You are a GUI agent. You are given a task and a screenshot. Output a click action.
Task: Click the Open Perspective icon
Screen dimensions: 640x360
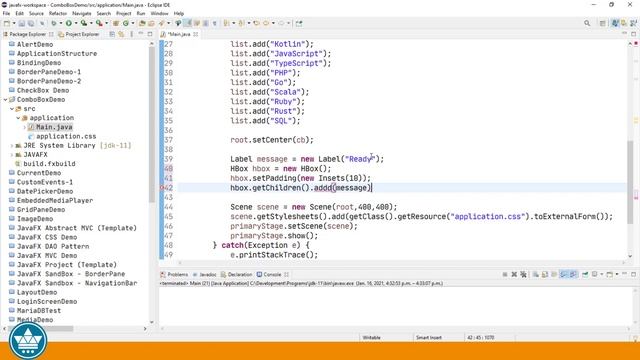[602, 23]
